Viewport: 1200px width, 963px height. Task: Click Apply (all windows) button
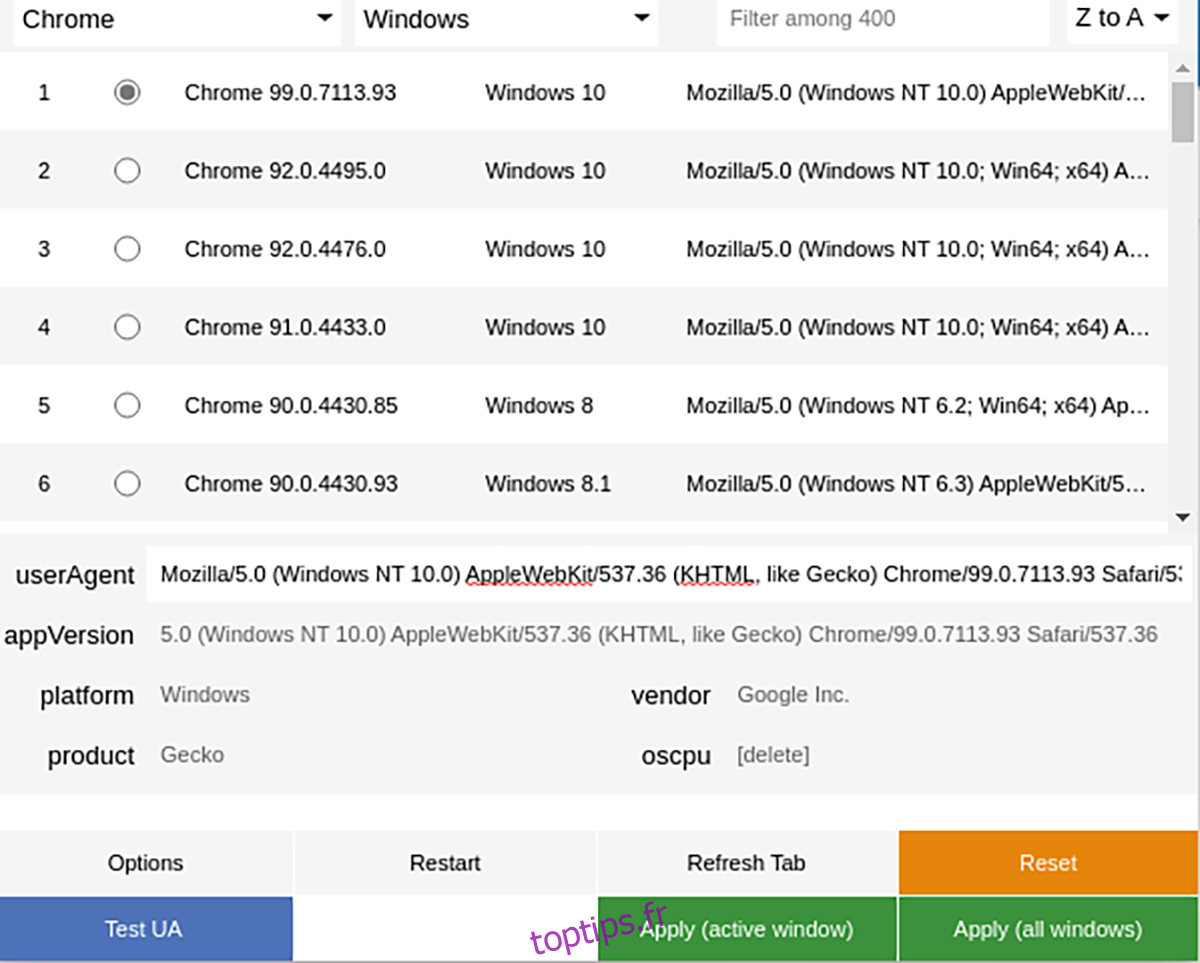[x=1047, y=929]
